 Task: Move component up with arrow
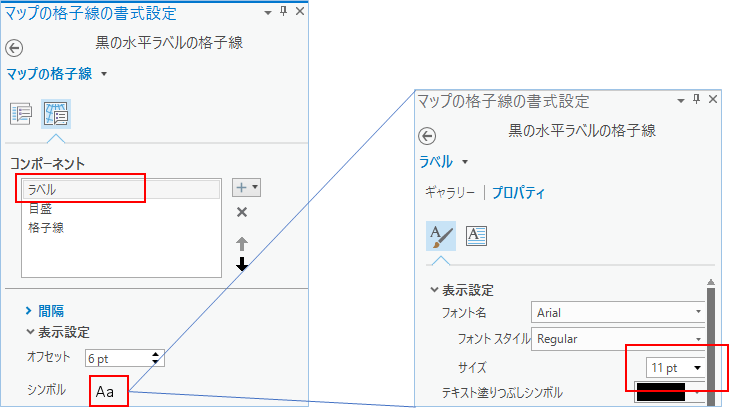click(242, 244)
